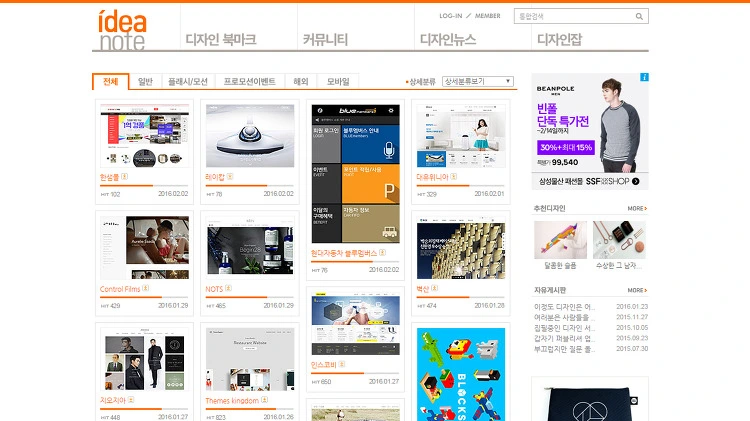This screenshot has height=421, width=750.
Task: Open the 수상한 그 남자 recommended thumbnail
Action: click(619, 240)
